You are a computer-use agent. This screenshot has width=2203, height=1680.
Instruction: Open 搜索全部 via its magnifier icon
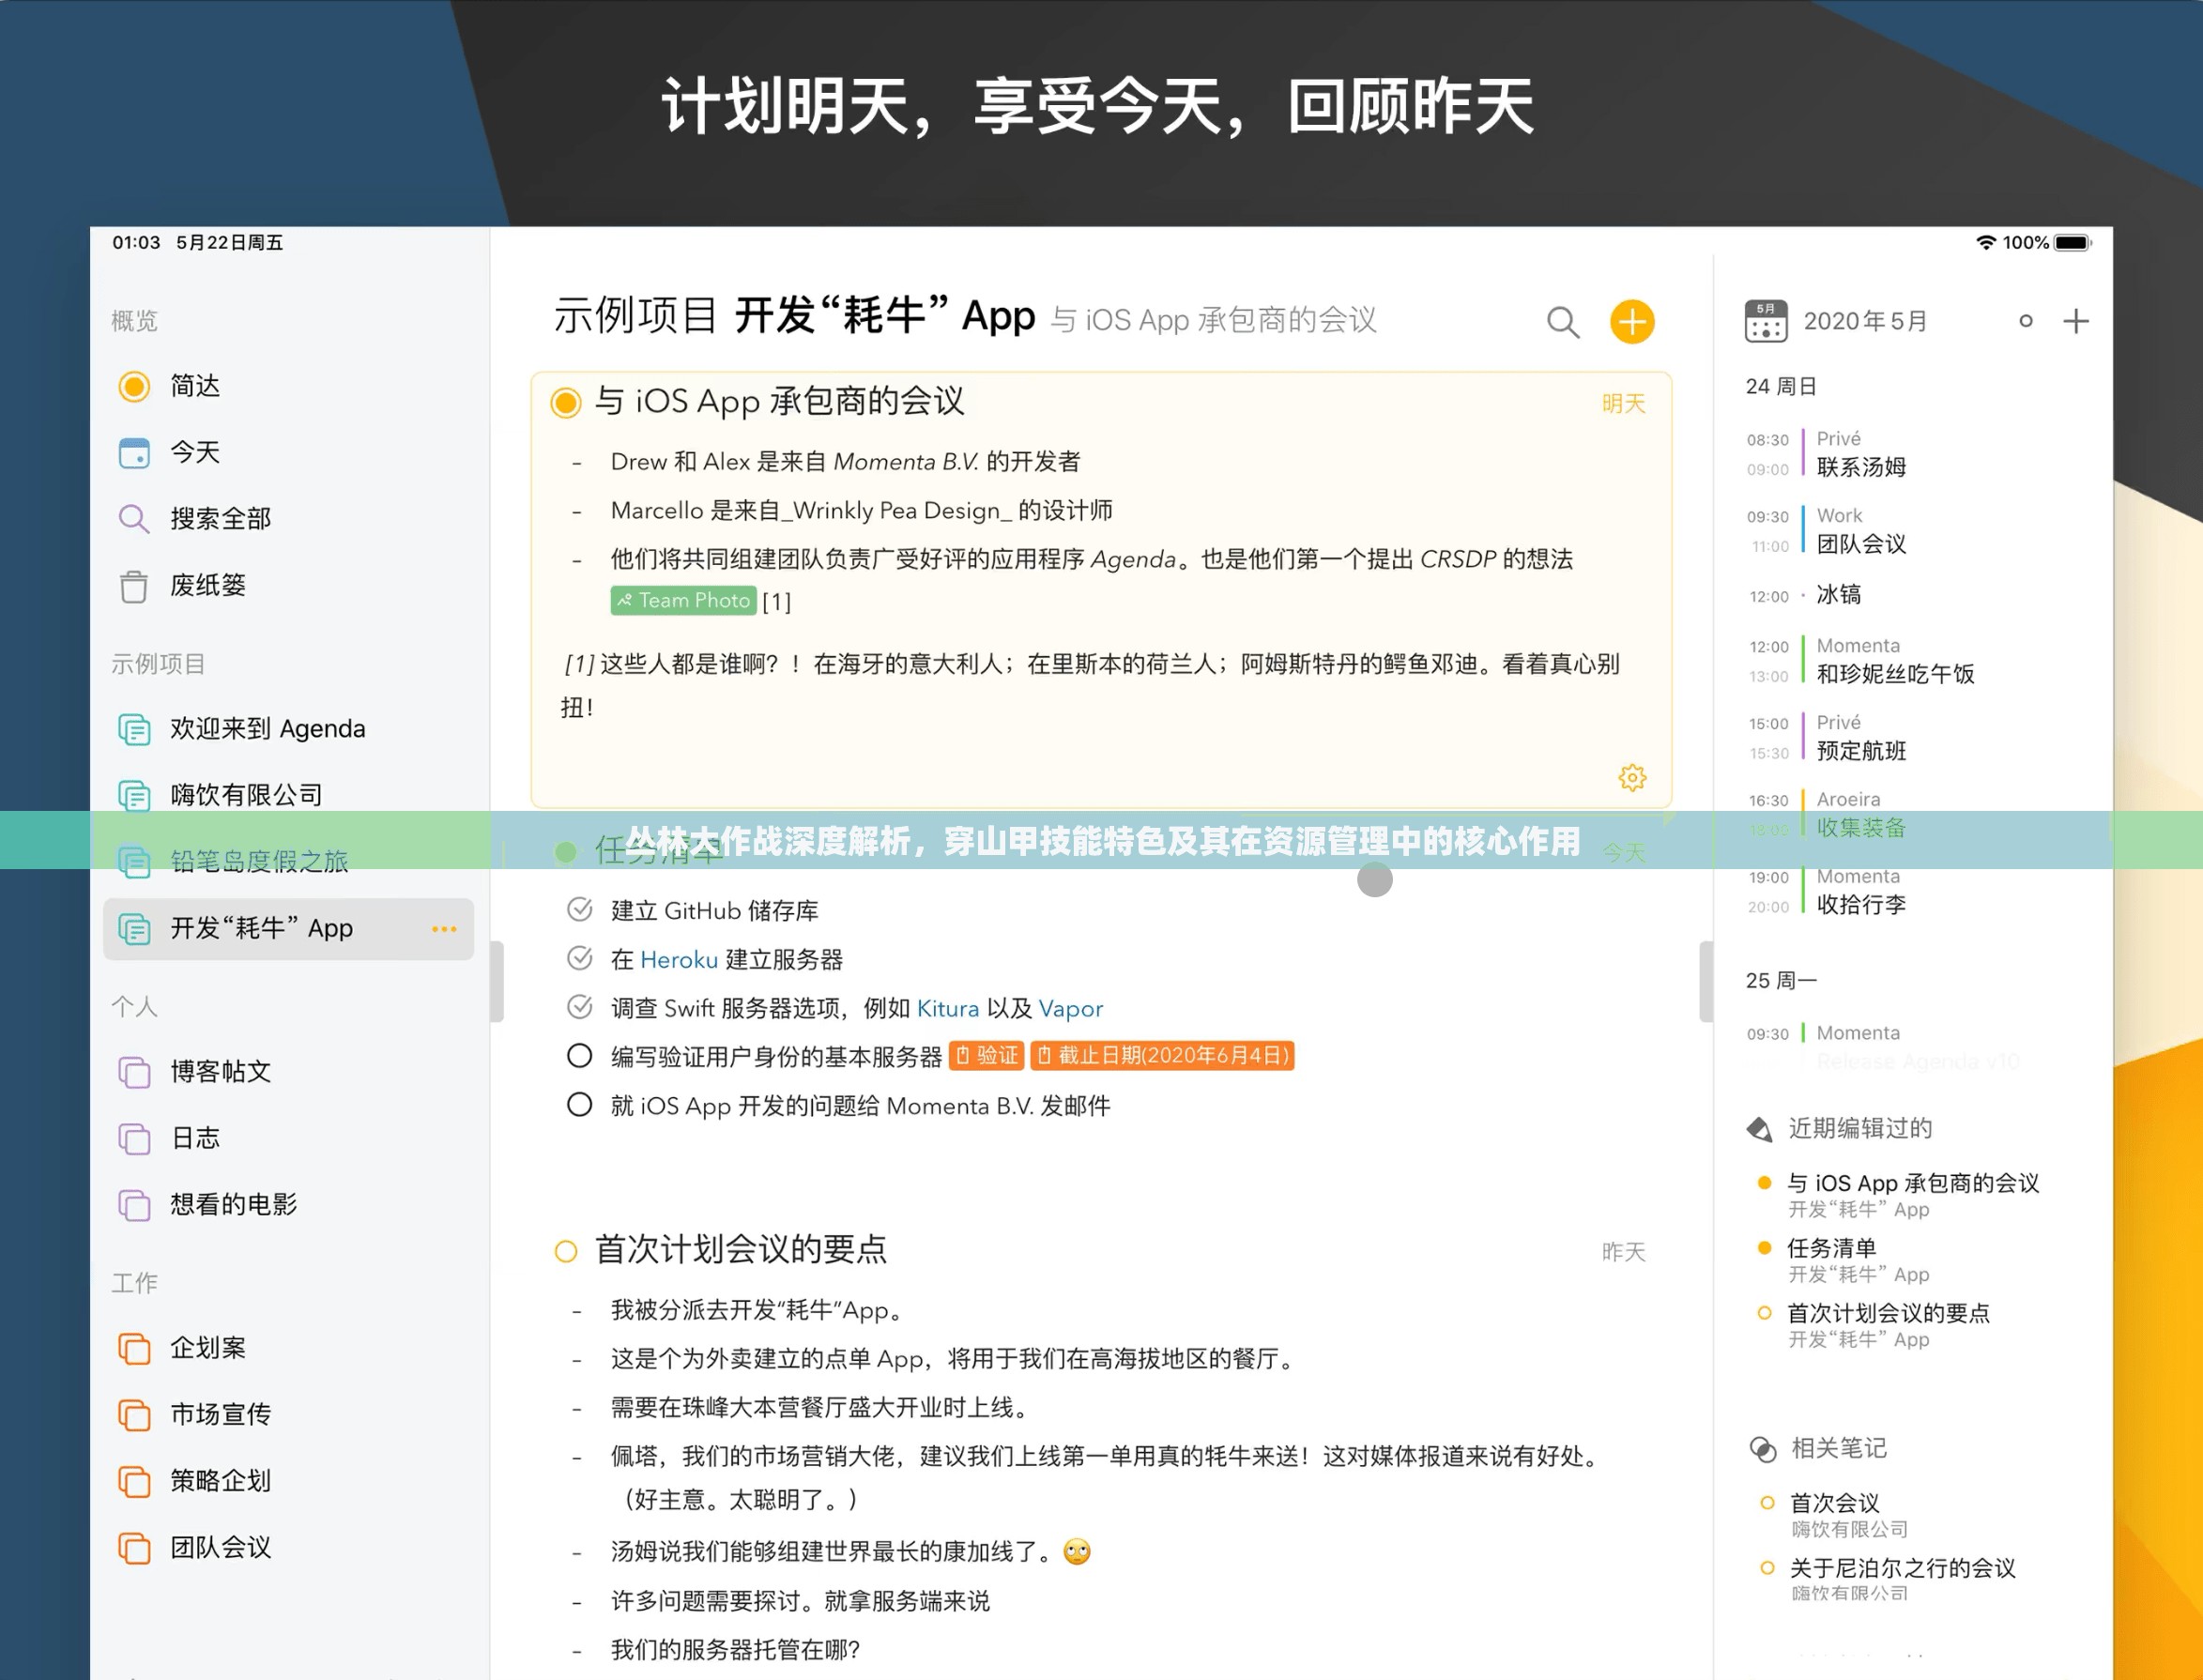133,519
